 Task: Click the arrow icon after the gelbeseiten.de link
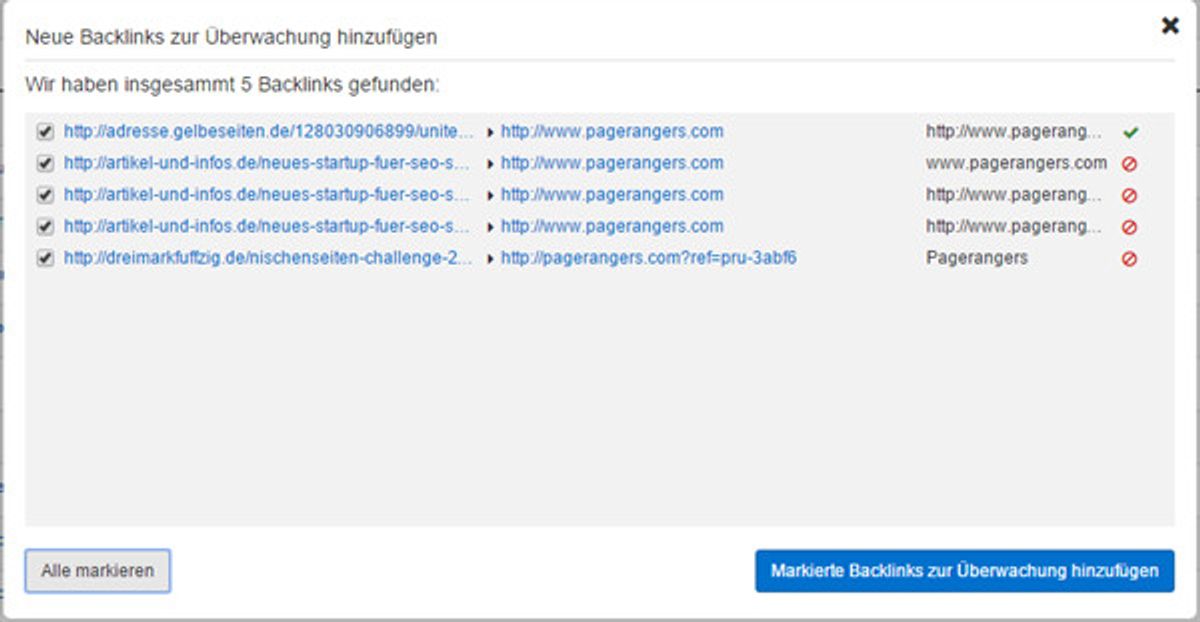point(490,132)
